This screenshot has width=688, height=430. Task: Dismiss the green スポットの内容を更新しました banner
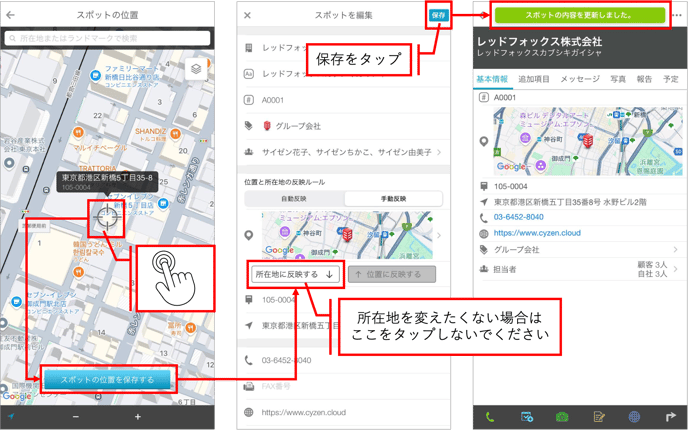pos(580,15)
